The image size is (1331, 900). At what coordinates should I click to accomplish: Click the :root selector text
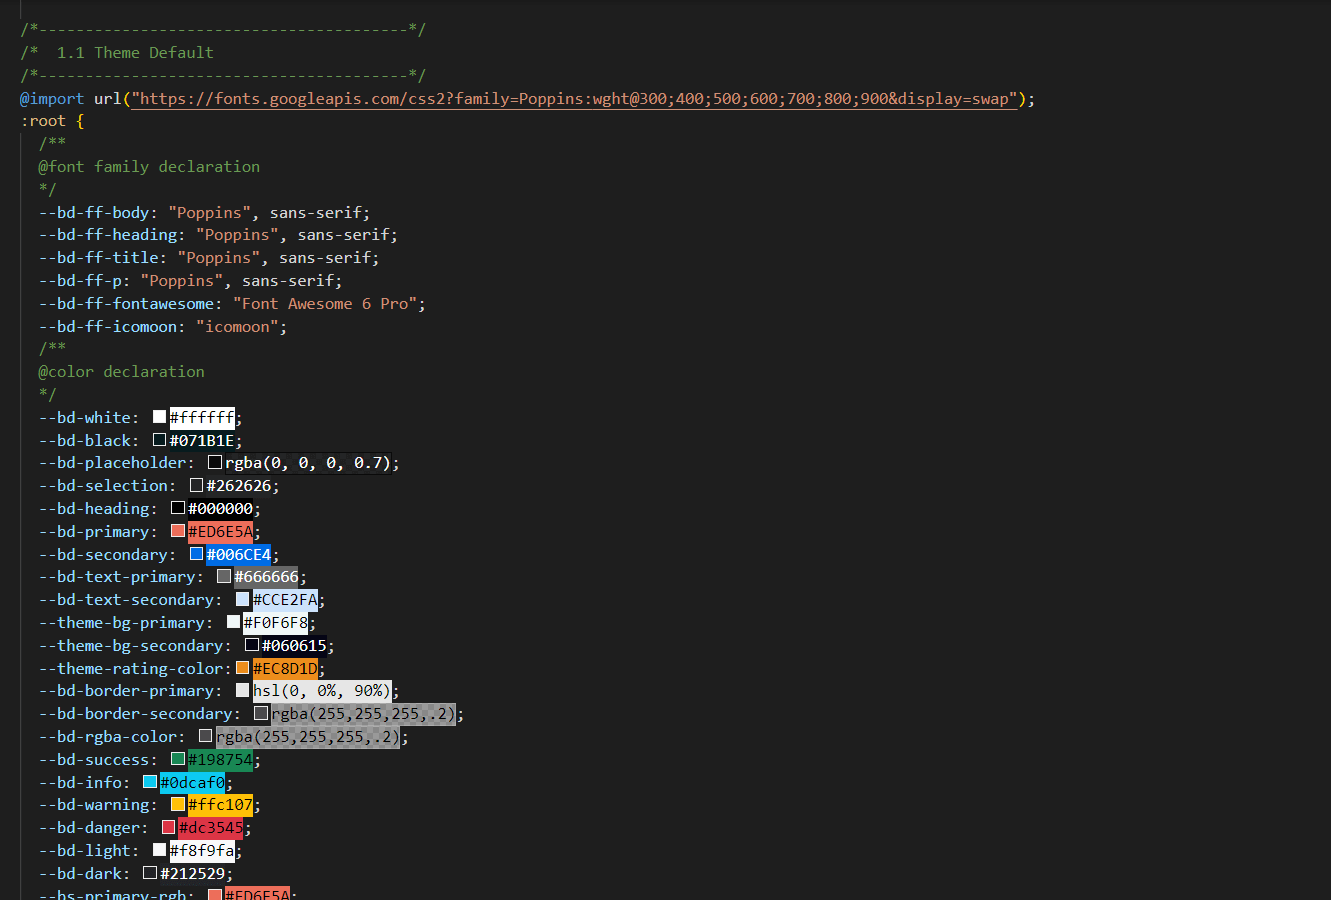(x=43, y=121)
